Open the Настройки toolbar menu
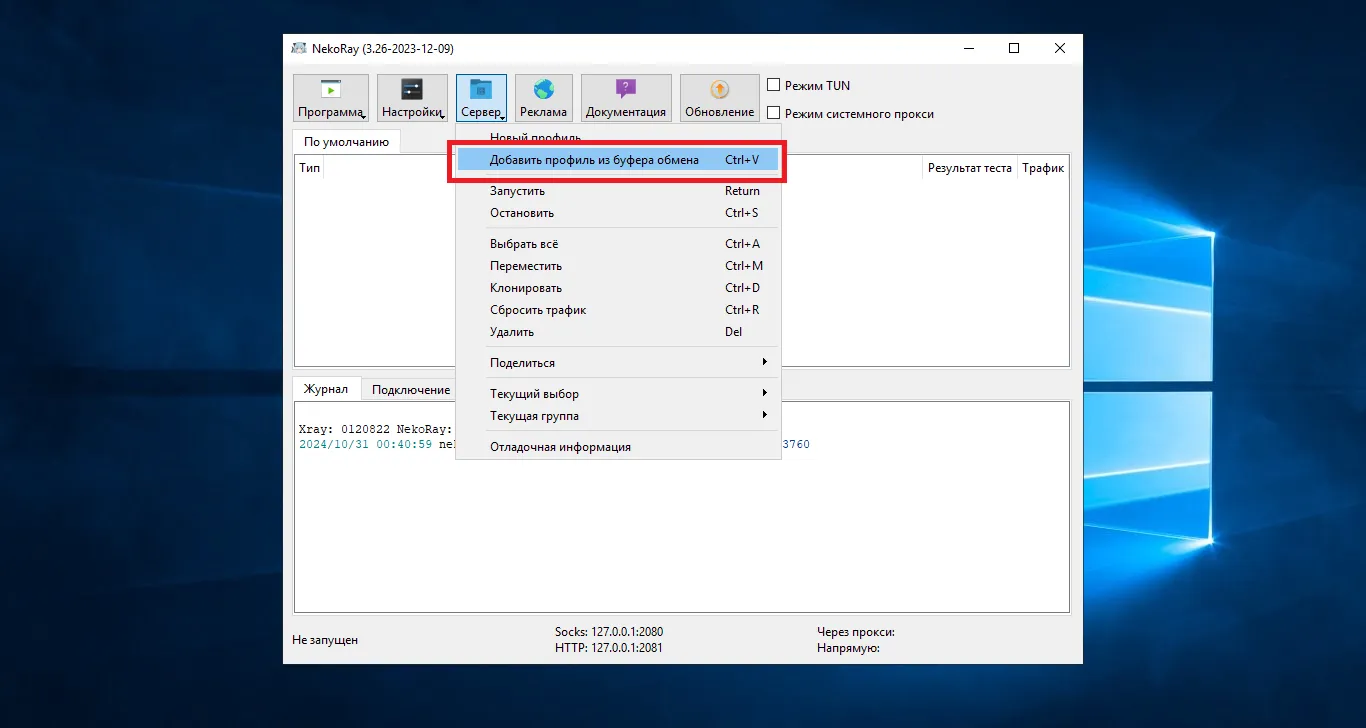Viewport: 1366px width, 728px height. tap(412, 98)
